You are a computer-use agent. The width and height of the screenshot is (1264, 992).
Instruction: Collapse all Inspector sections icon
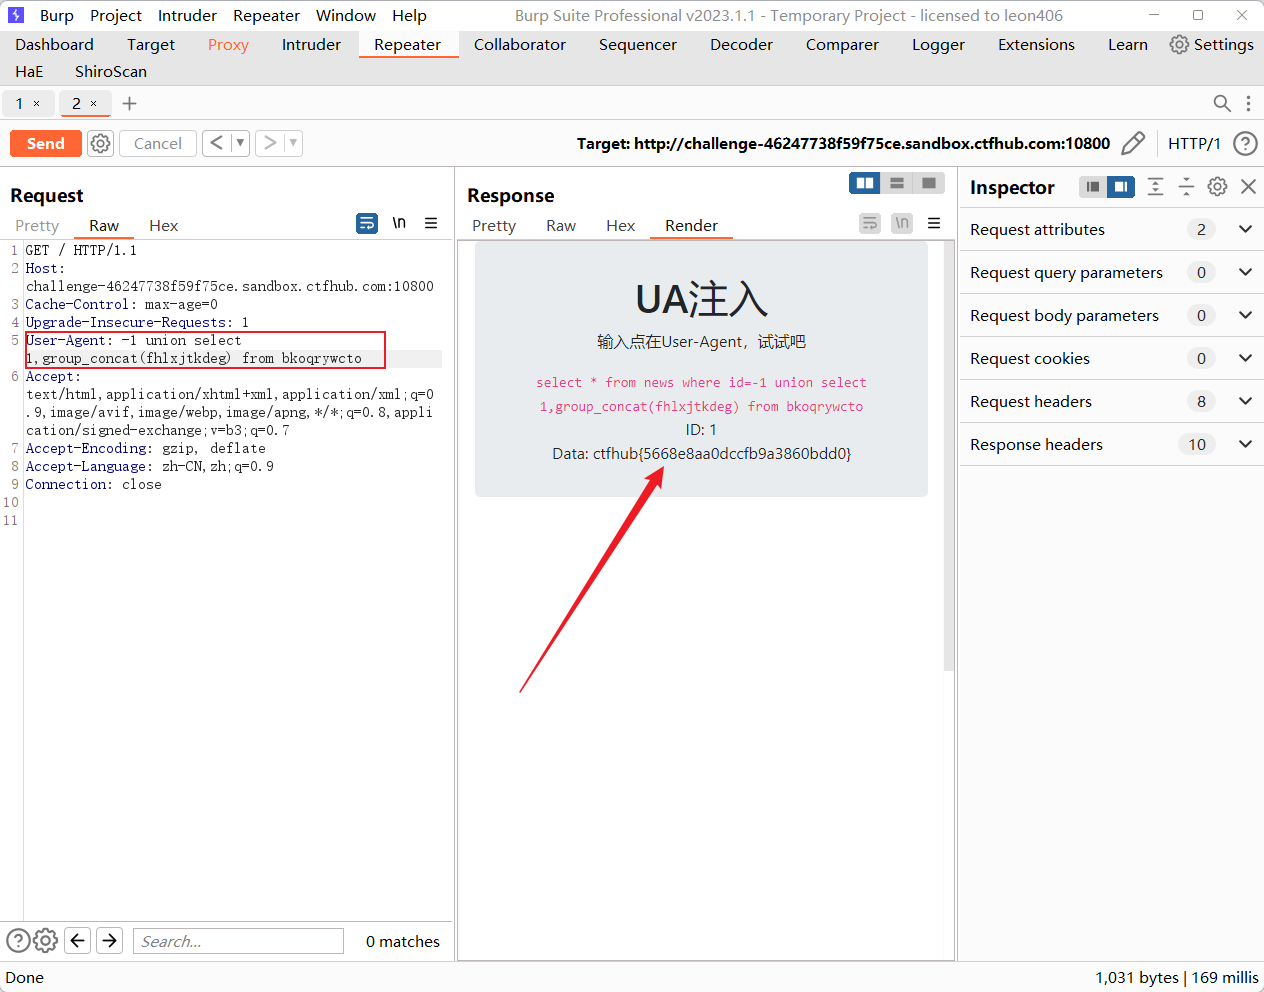1186,186
